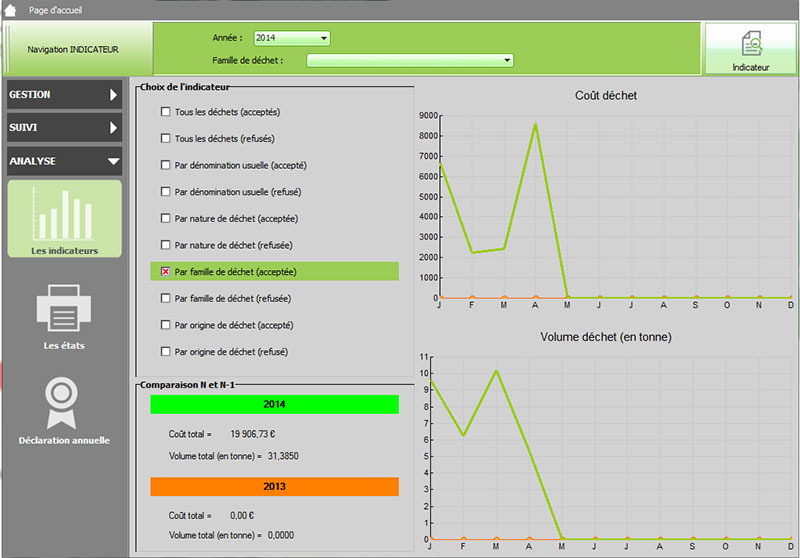Image resolution: width=800 pixels, height=558 pixels.
Task: Click the 0,00 € cost value for 2013
Action: 242,516
